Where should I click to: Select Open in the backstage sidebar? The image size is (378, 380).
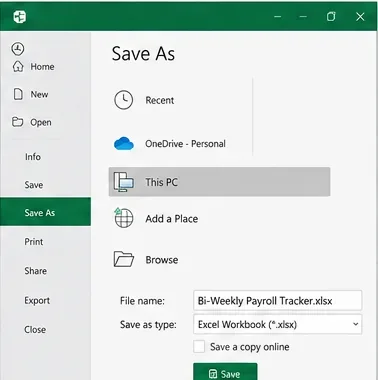(x=41, y=122)
